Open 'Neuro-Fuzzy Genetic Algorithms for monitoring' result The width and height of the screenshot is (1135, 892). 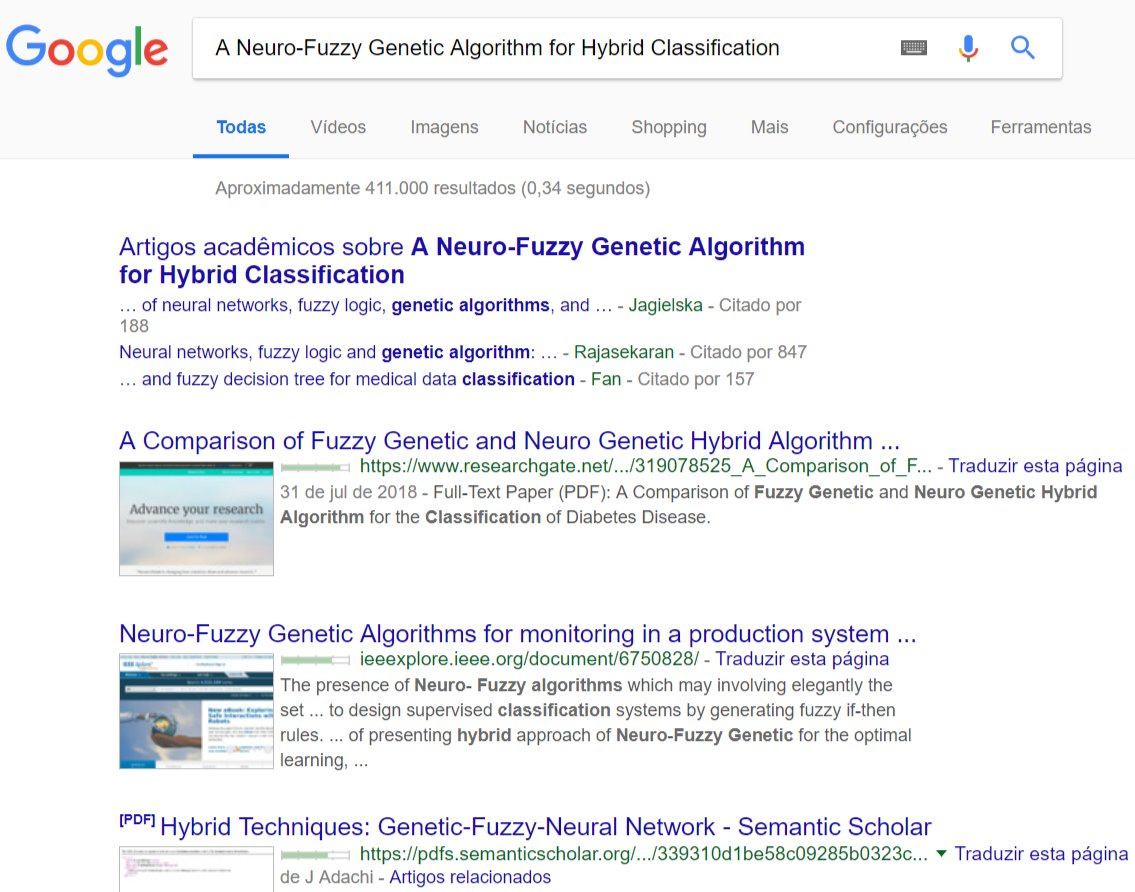[x=518, y=634]
